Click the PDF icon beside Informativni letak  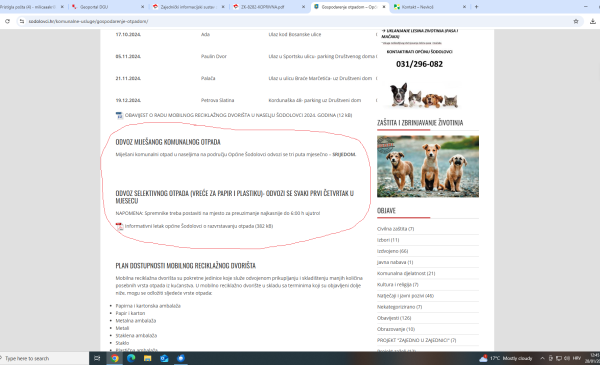(x=119, y=226)
